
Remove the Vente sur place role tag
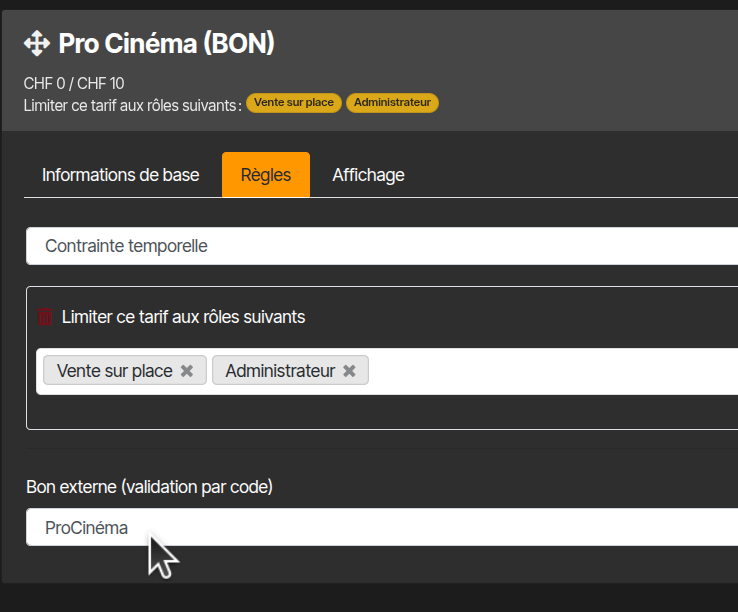(x=187, y=371)
